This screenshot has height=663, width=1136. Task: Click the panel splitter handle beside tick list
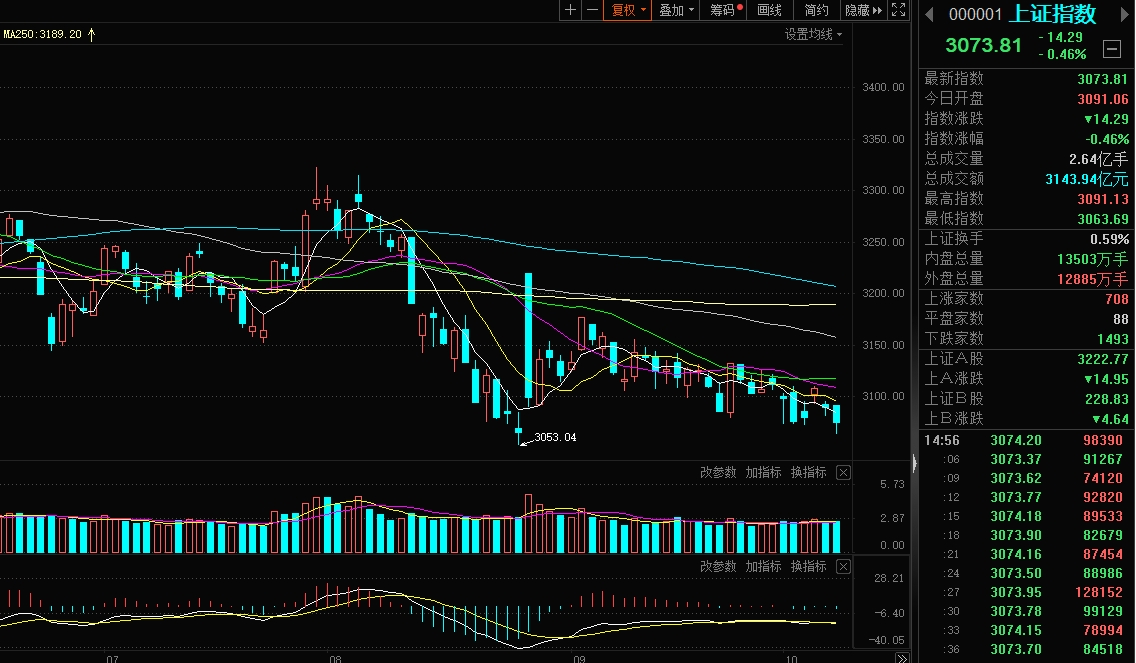(x=914, y=462)
